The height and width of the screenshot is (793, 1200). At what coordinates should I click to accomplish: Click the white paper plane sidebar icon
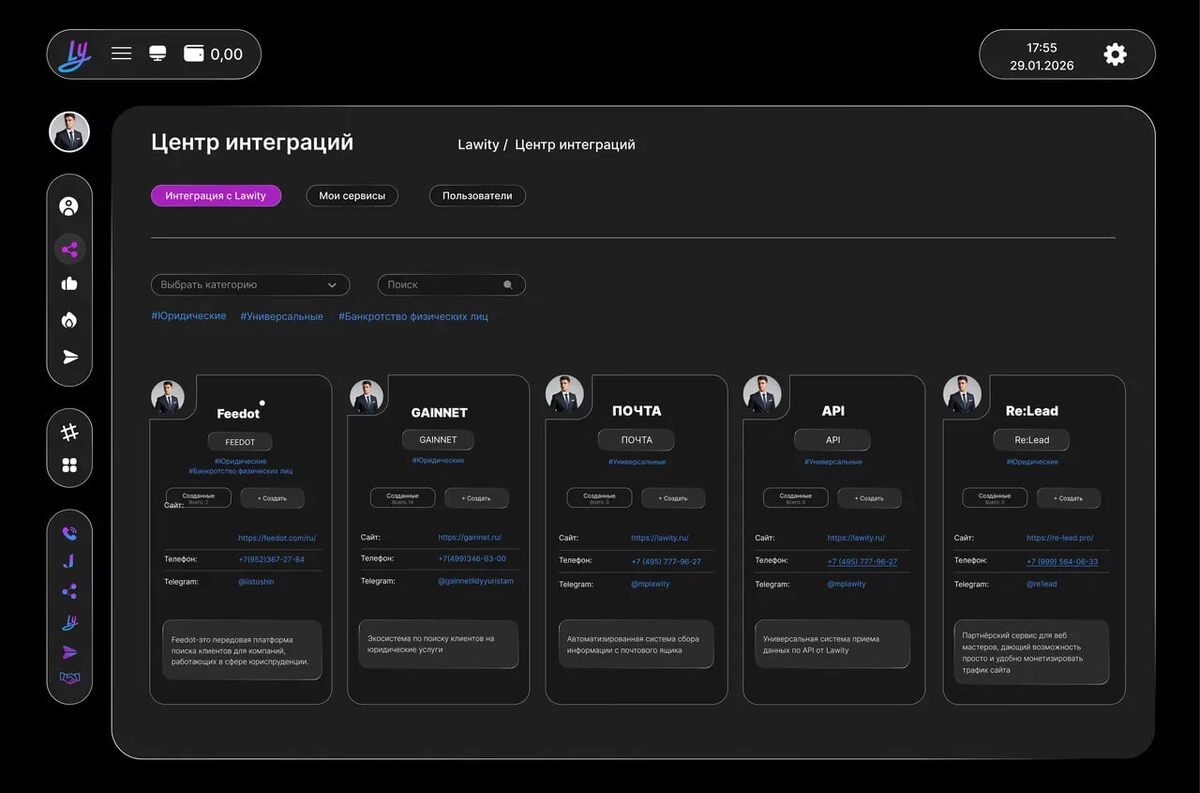(70, 357)
